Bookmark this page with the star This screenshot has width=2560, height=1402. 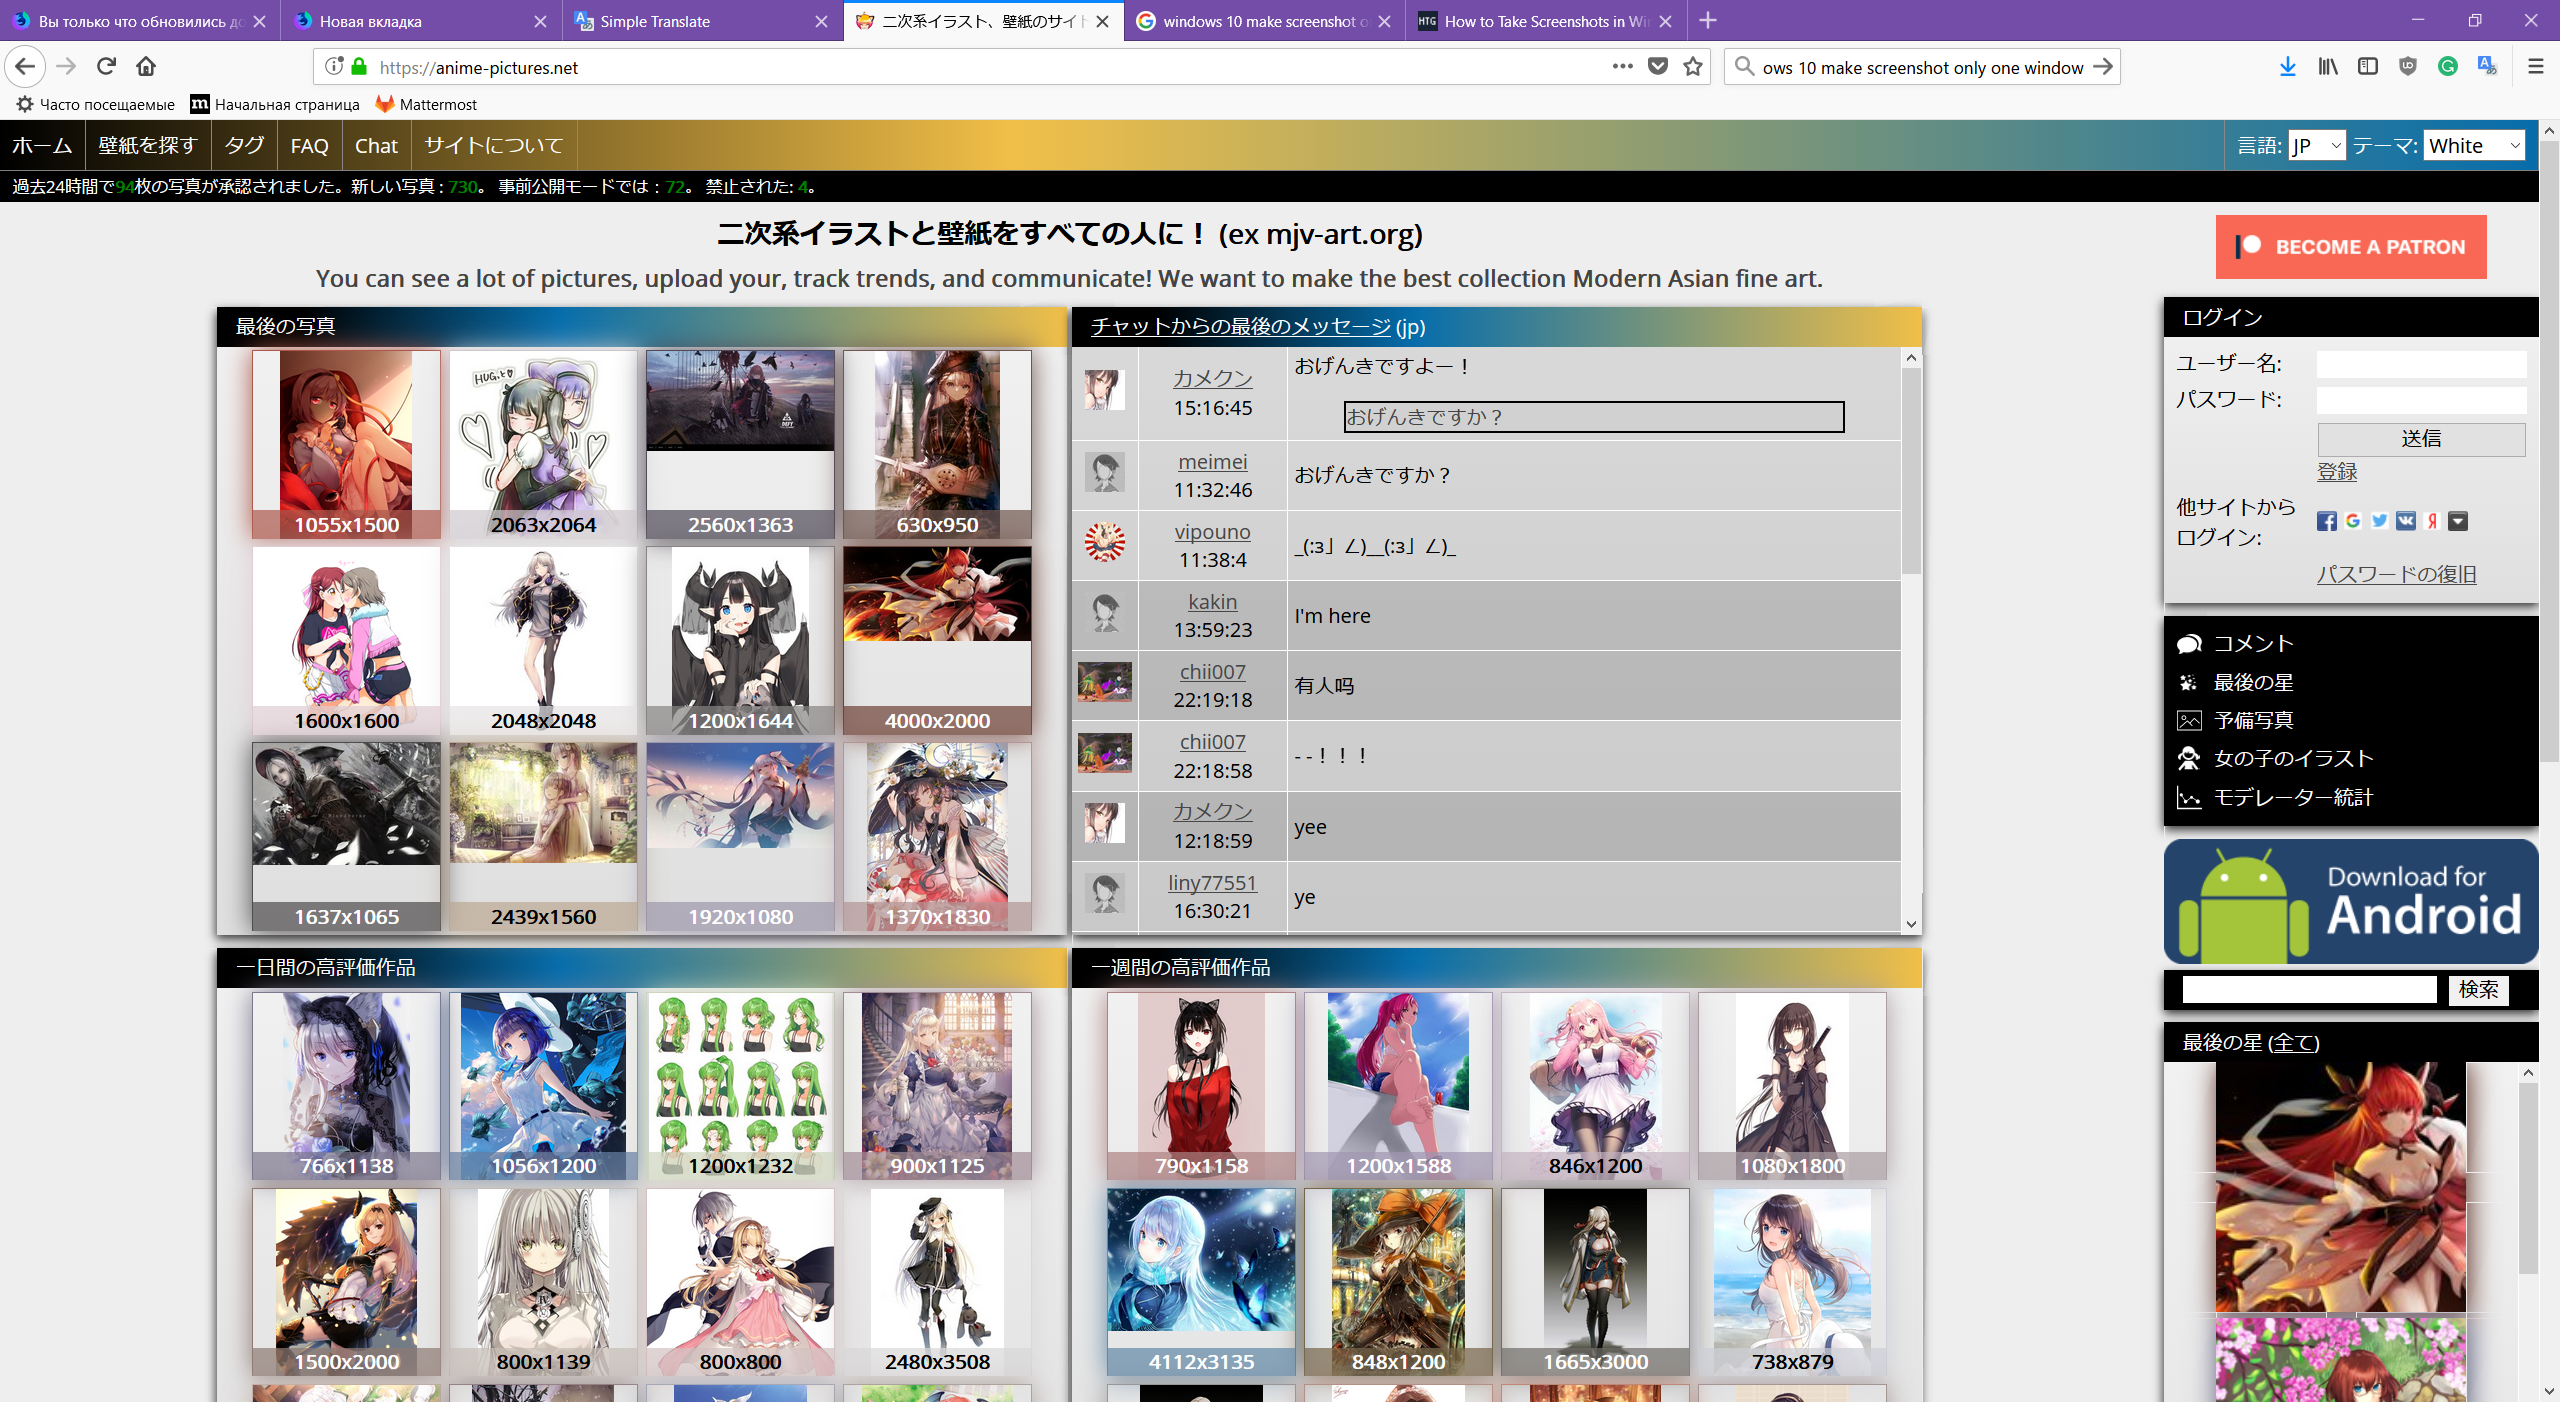(1692, 67)
